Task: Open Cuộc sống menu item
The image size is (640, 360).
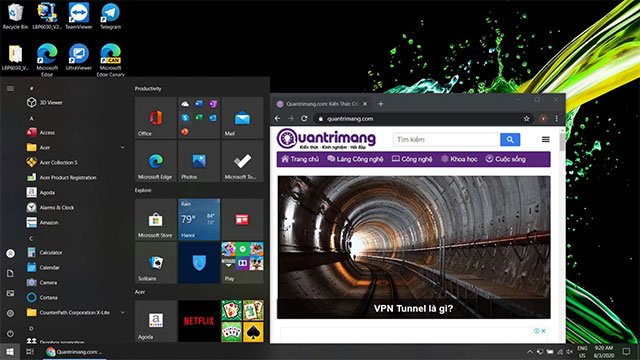Action: [x=505, y=159]
